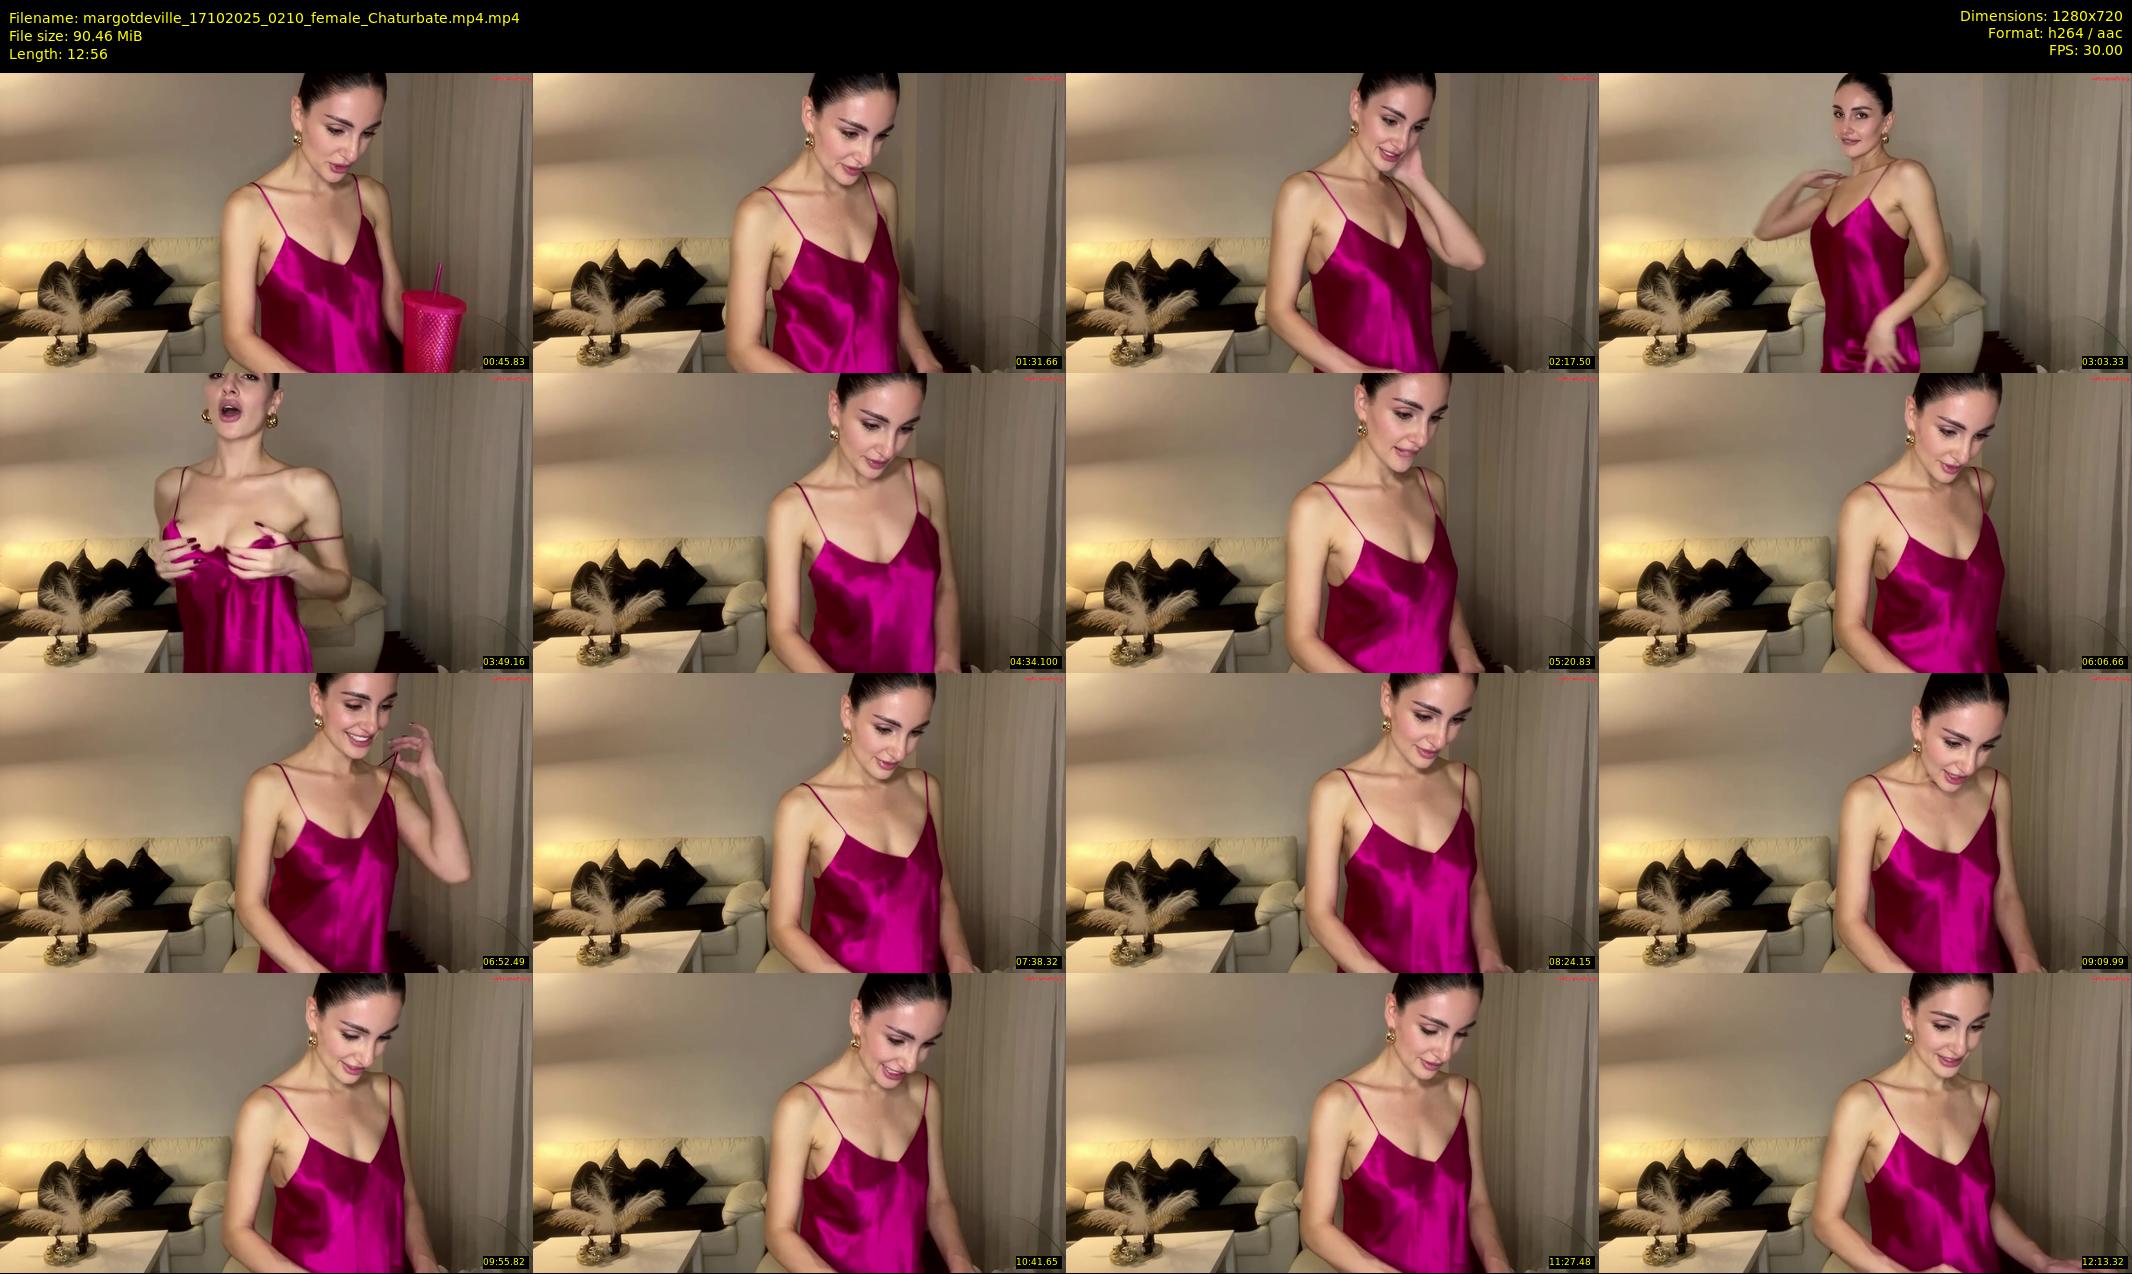Click the Filename text in header
2132x1274 pixels.
(264, 18)
